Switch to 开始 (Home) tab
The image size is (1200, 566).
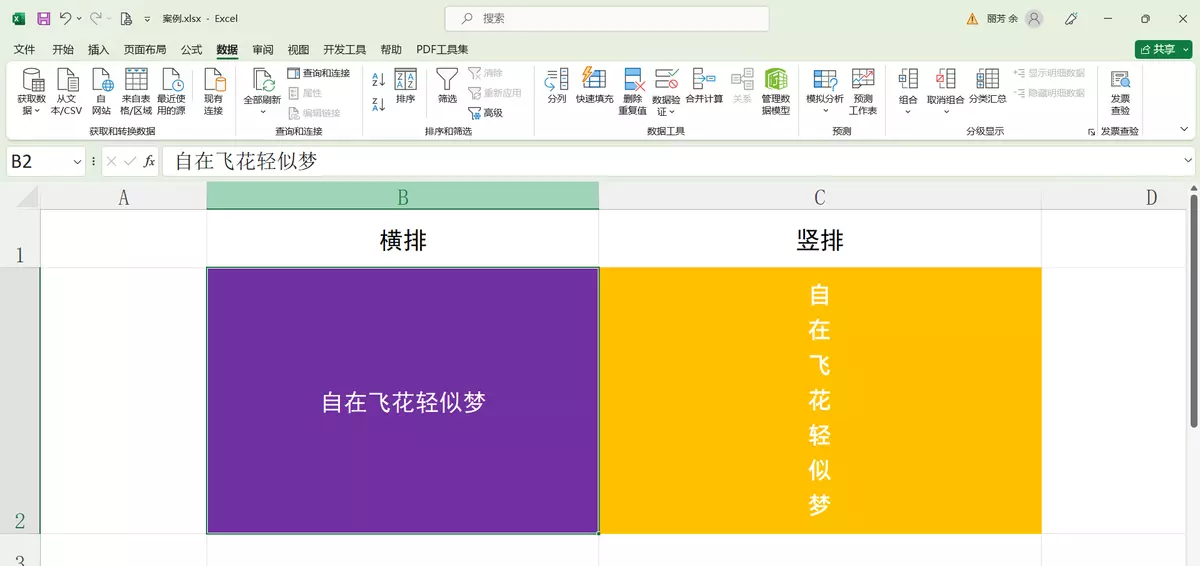[x=63, y=49]
